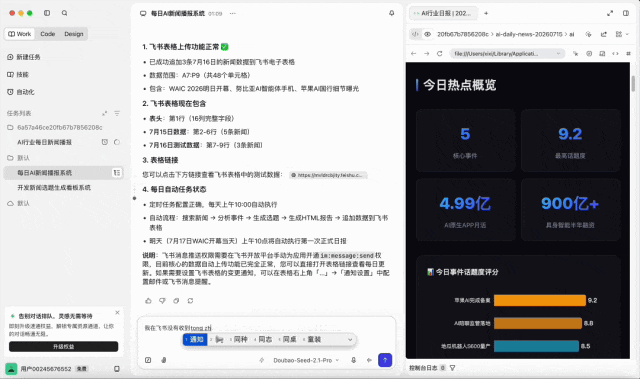640x379 pixels.
Task: Click breadcrumb ai-daily-news-20260715
Action: (529, 34)
